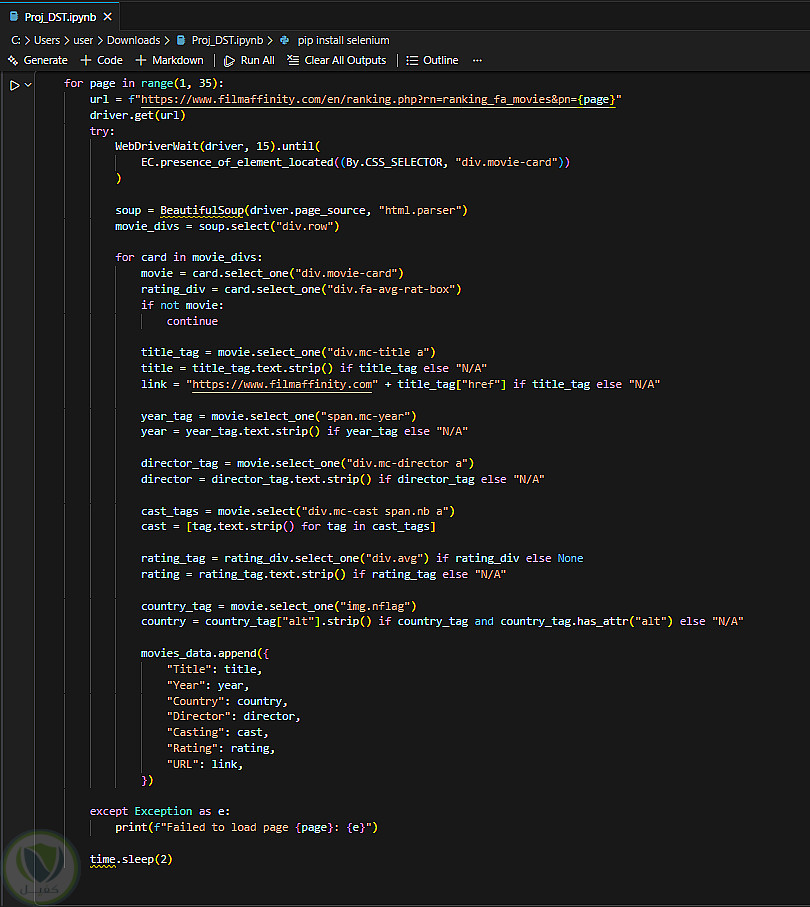Click the Run All play icon
This screenshot has height=907, width=810.
(229, 61)
